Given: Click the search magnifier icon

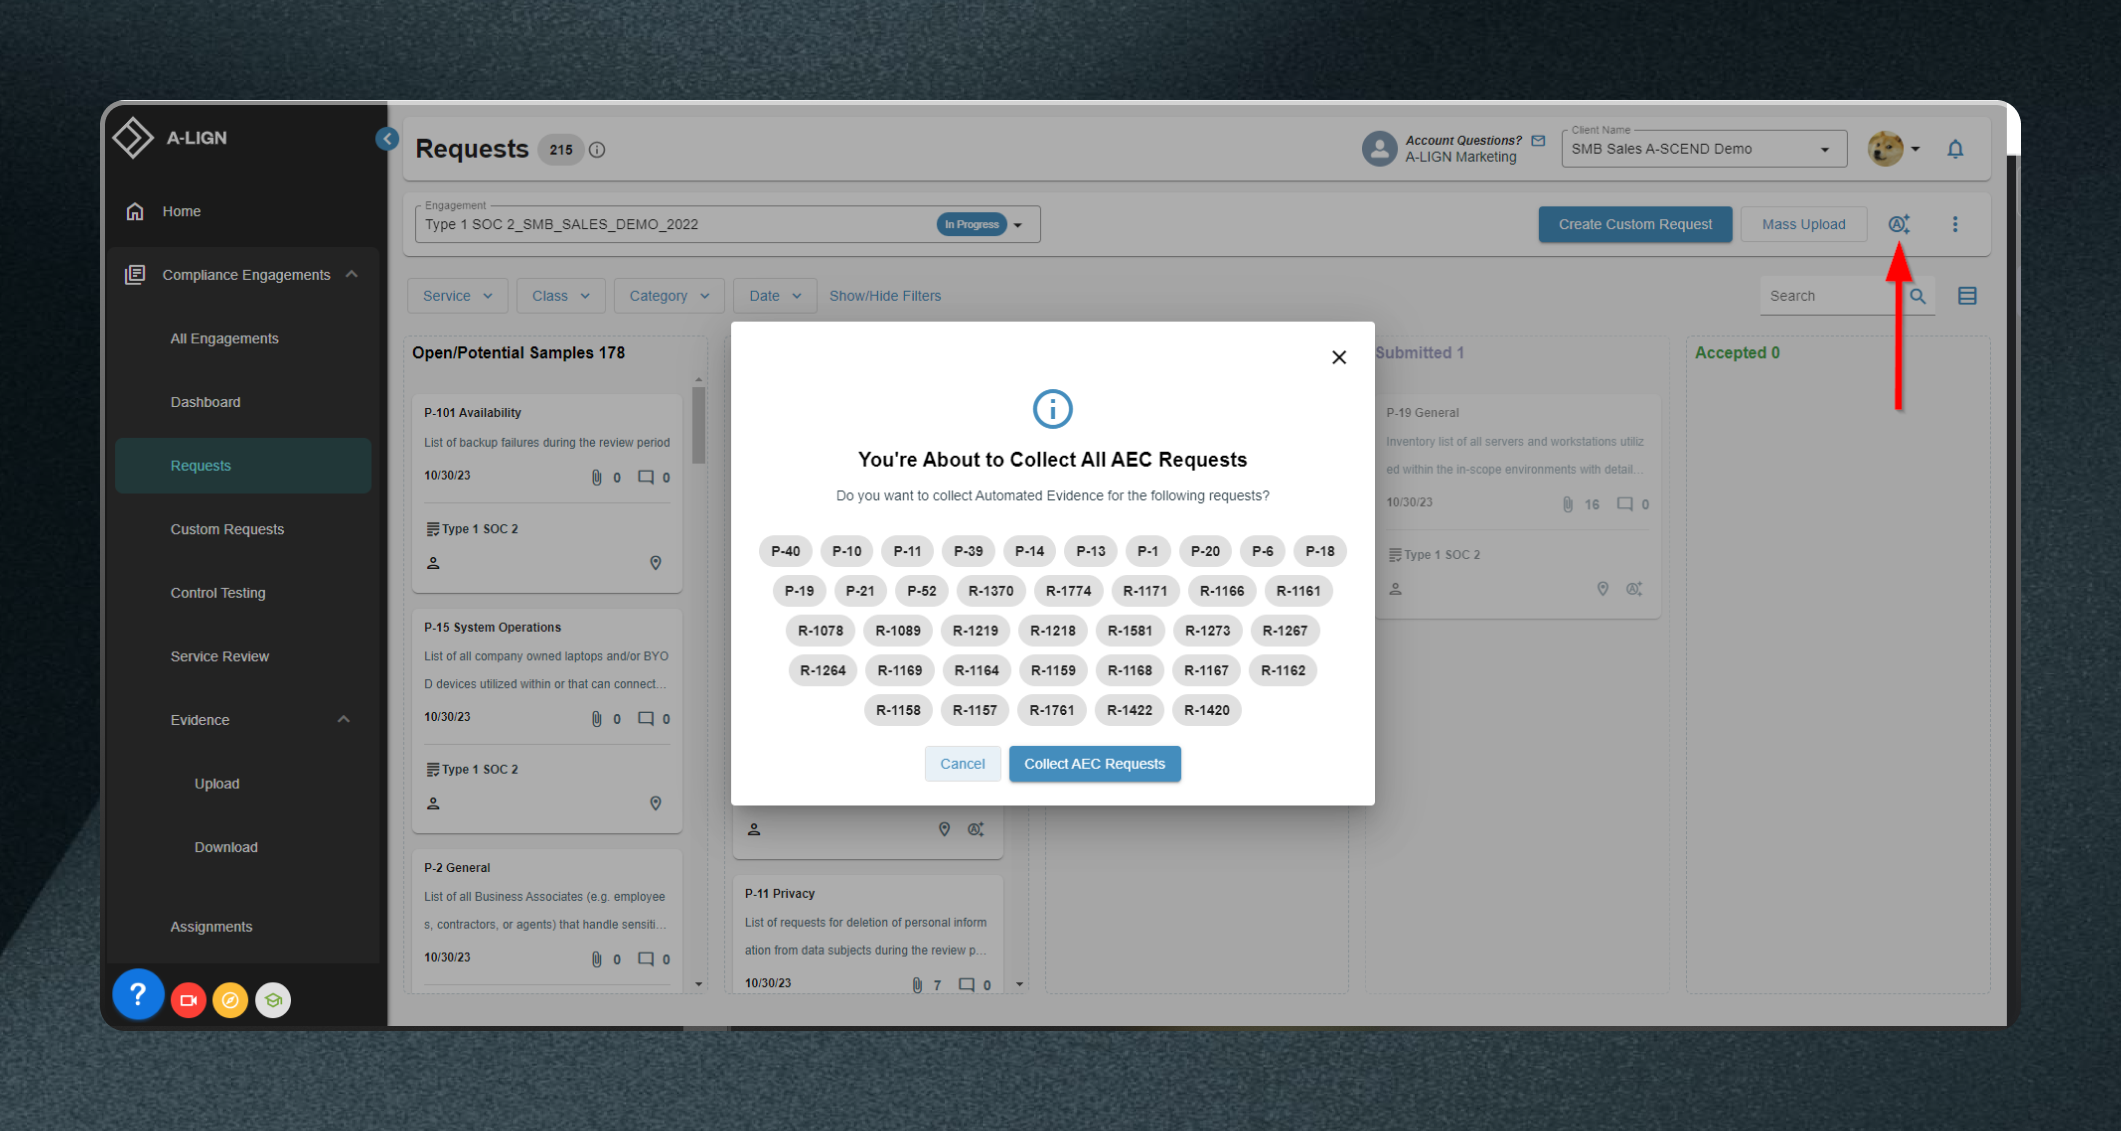Looking at the screenshot, I should coord(1917,296).
